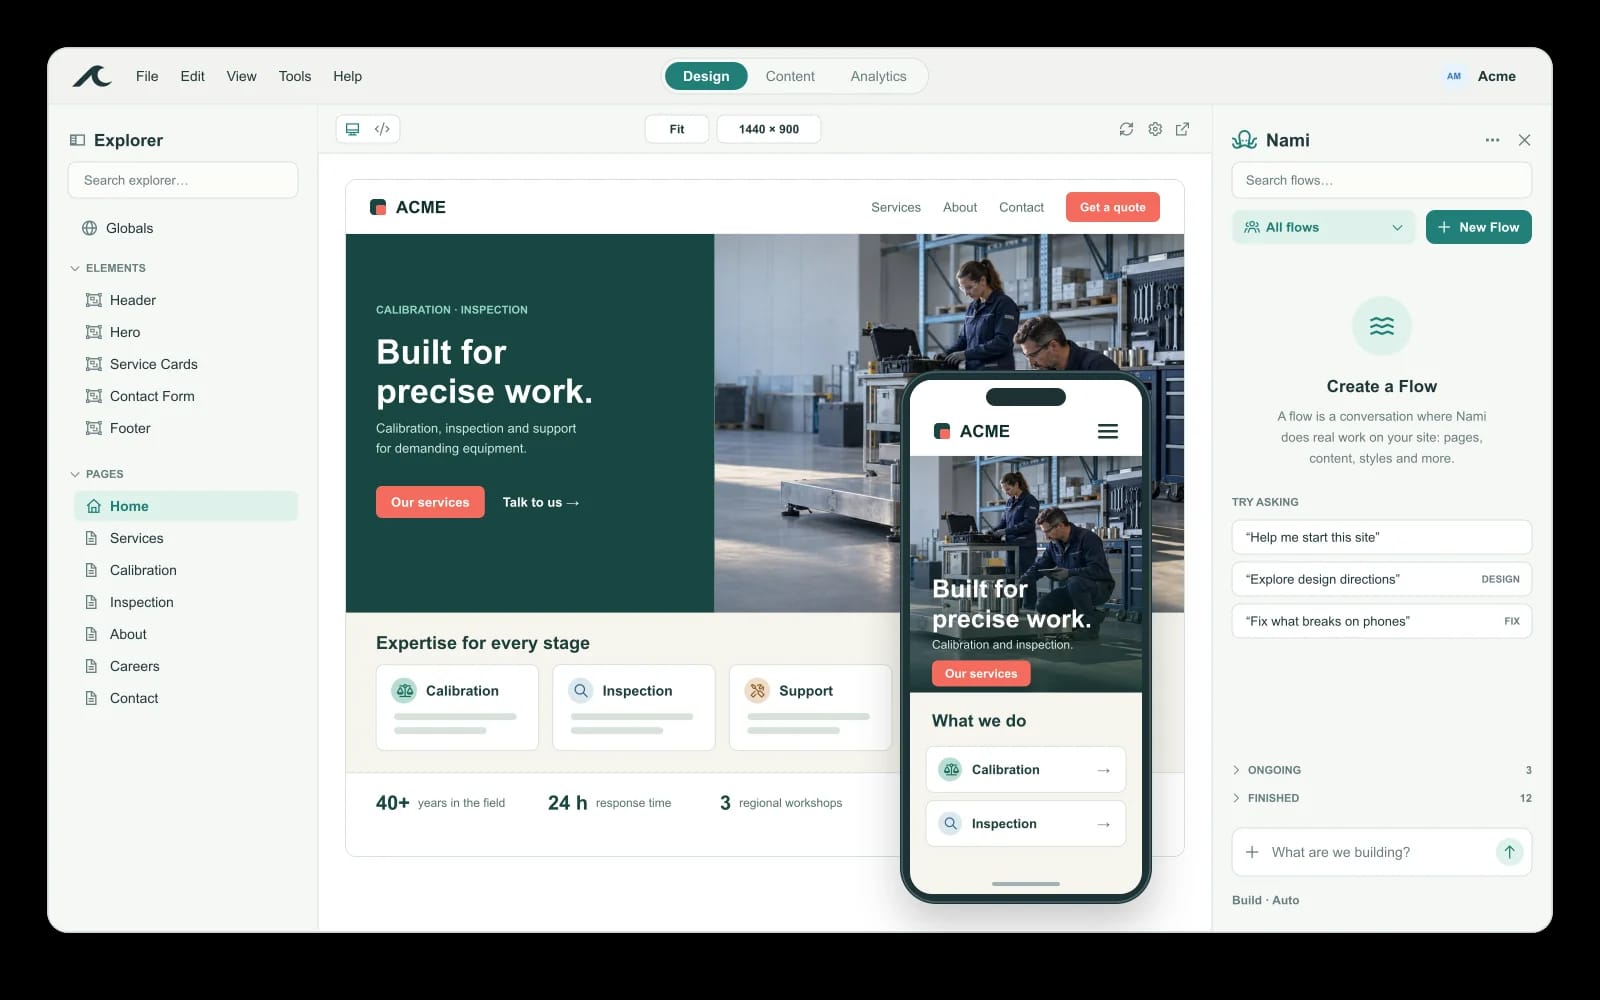The image size is (1600, 1000).
Task: Close the Nami panel
Action: coord(1524,140)
